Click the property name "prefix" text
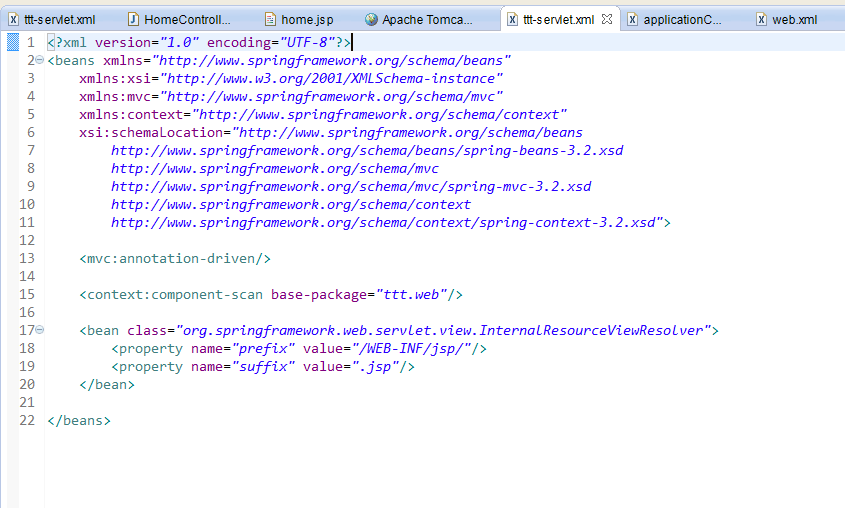 coord(263,349)
